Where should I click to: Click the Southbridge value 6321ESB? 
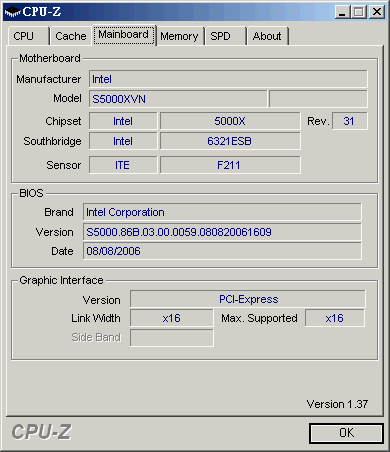click(x=230, y=141)
